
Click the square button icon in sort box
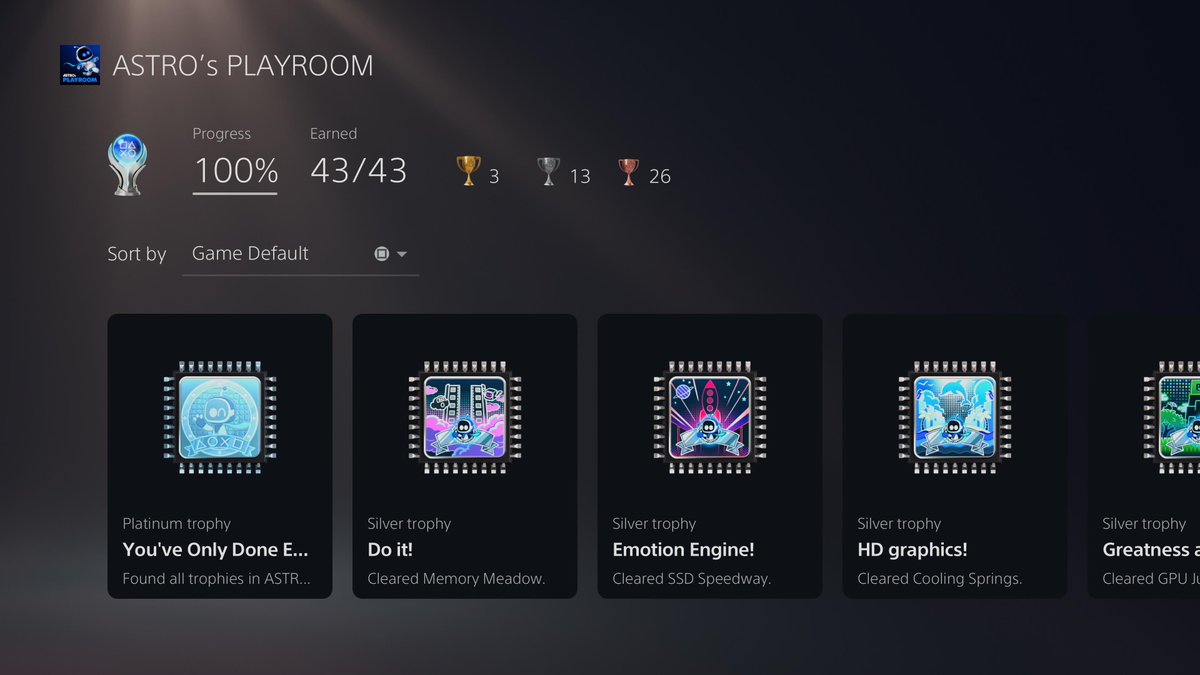click(381, 254)
